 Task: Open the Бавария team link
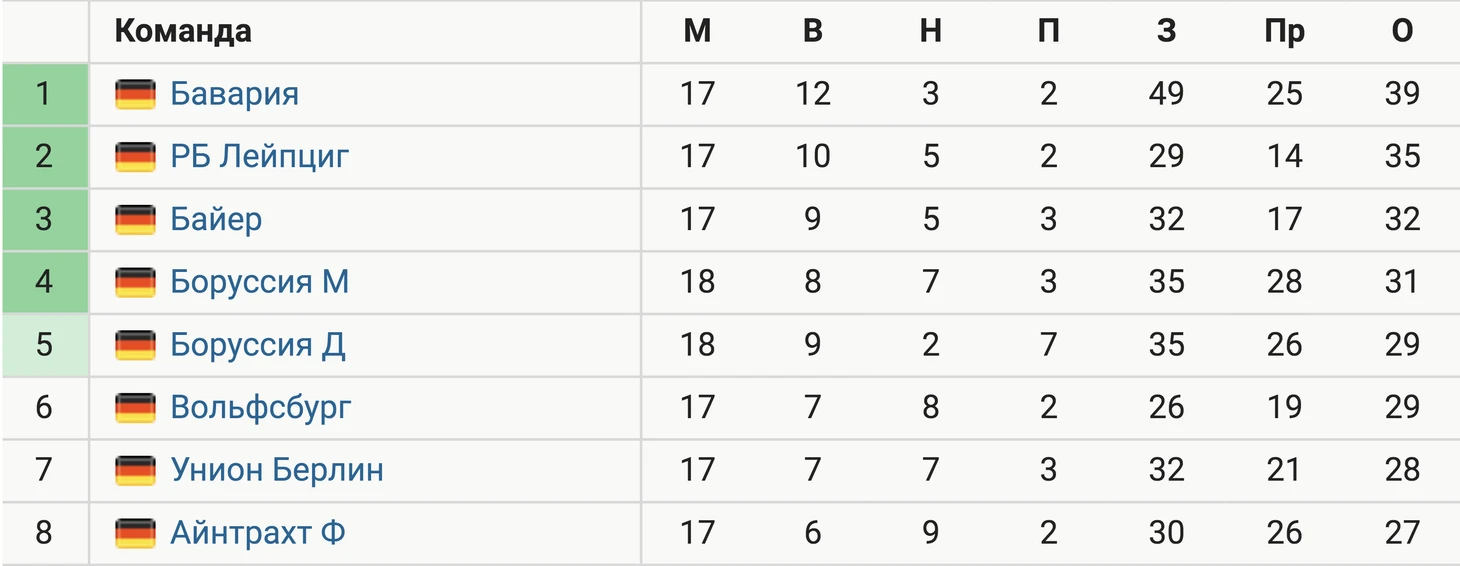(234, 94)
